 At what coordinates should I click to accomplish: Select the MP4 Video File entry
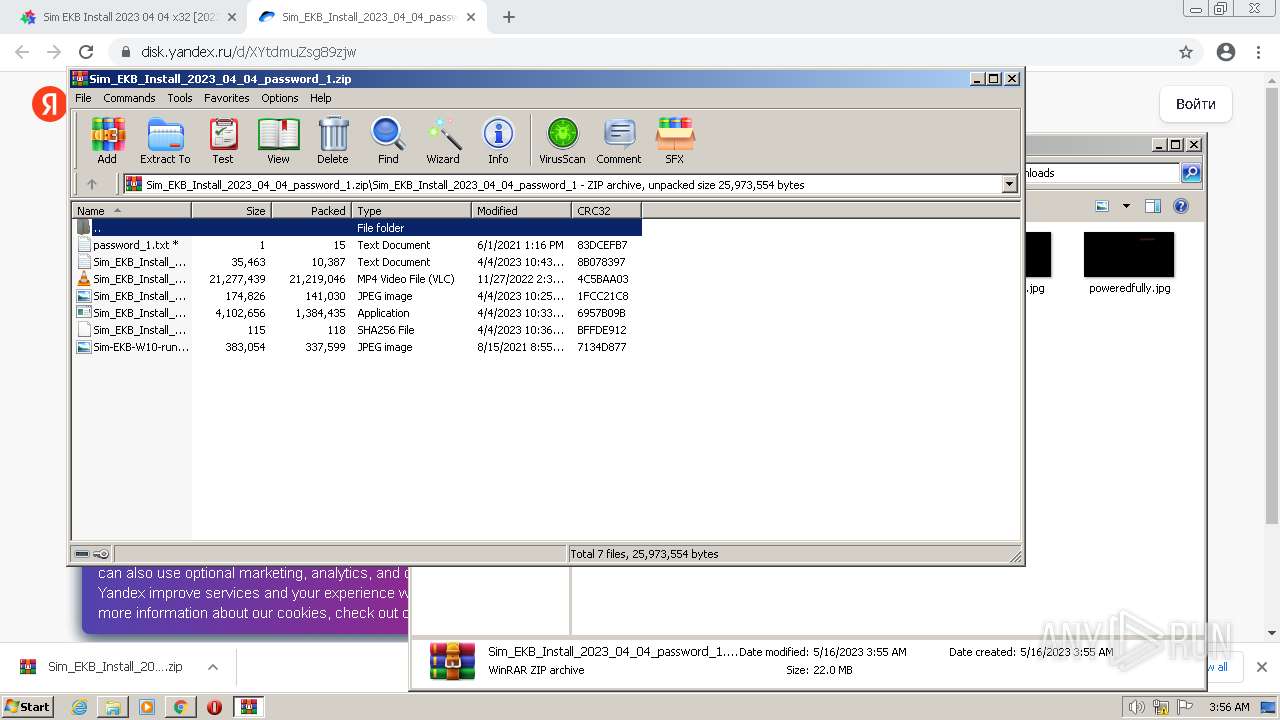pyautogui.click(x=357, y=279)
